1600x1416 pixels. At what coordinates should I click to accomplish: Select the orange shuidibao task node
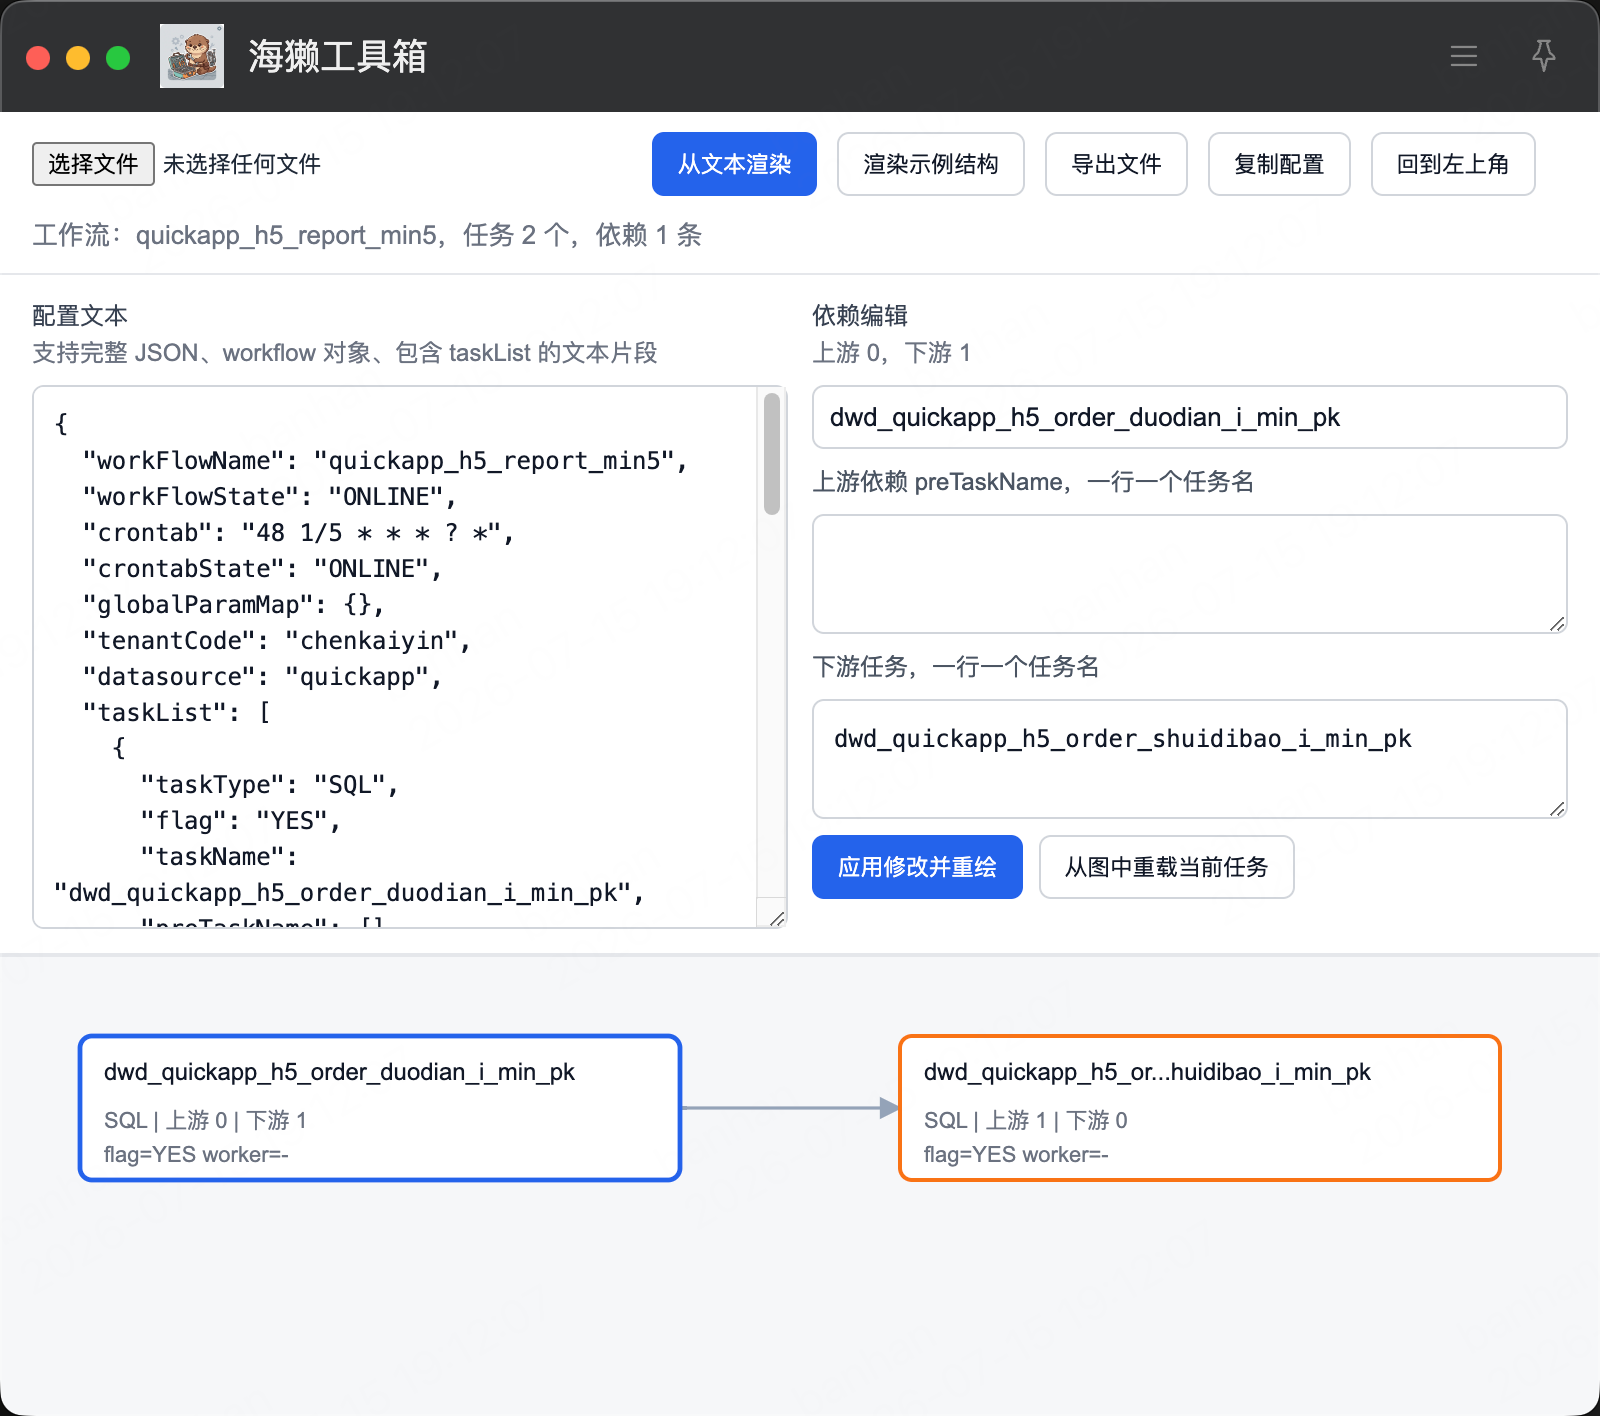click(x=1200, y=1108)
